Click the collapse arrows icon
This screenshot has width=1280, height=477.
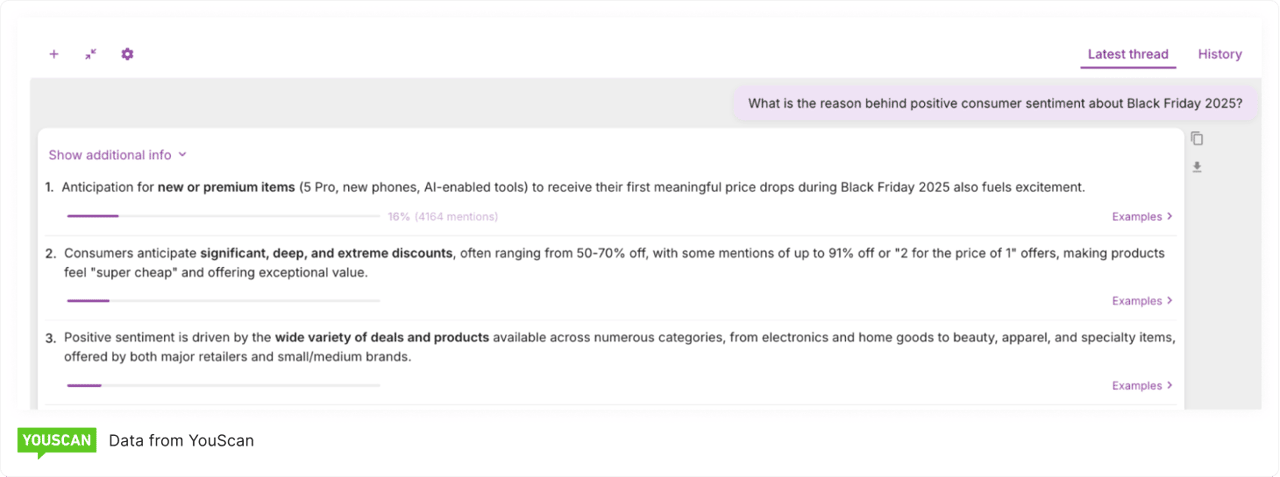pyautogui.click(x=91, y=54)
